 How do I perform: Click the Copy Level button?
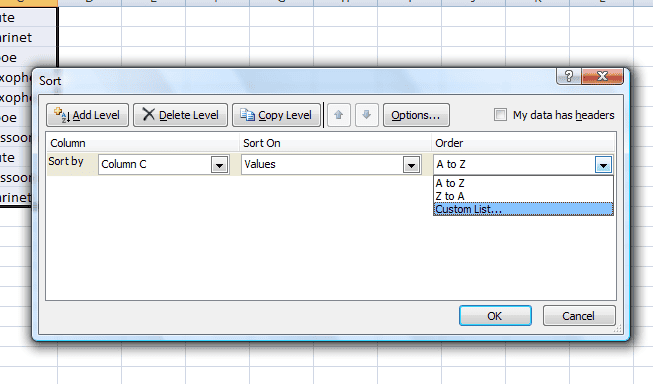(x=277, y=115)
